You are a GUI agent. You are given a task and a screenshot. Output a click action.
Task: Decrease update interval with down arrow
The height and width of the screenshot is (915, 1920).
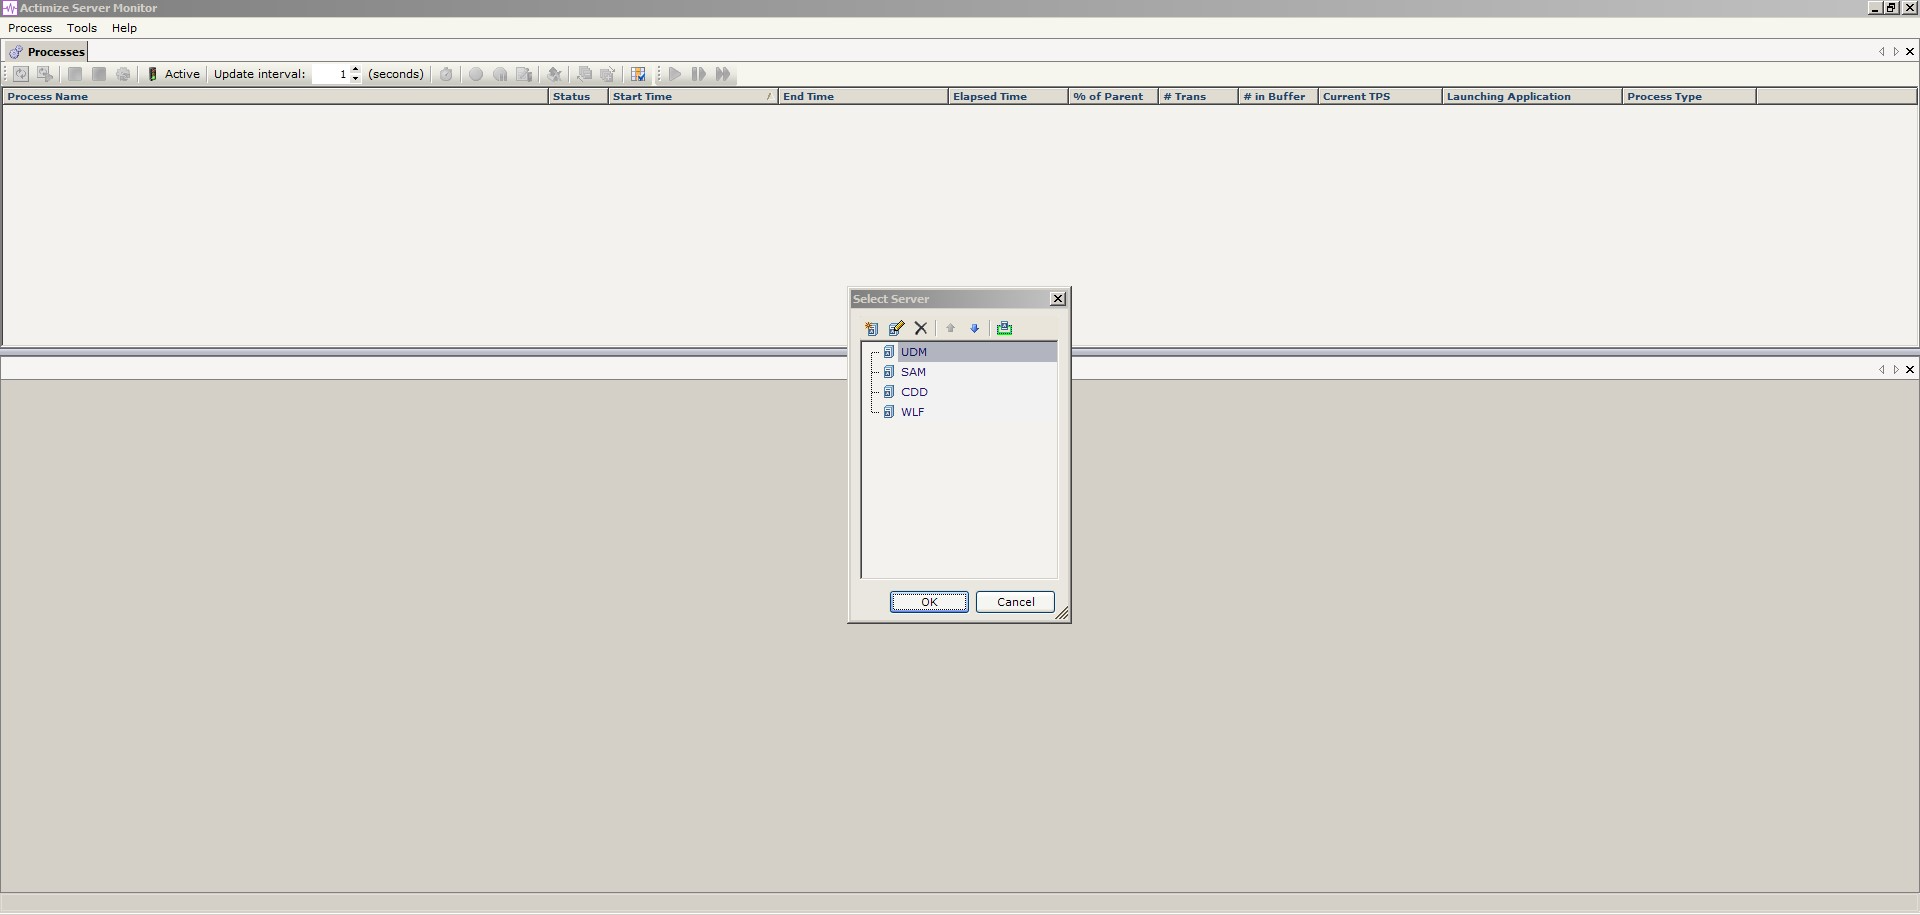pos(356,79)
